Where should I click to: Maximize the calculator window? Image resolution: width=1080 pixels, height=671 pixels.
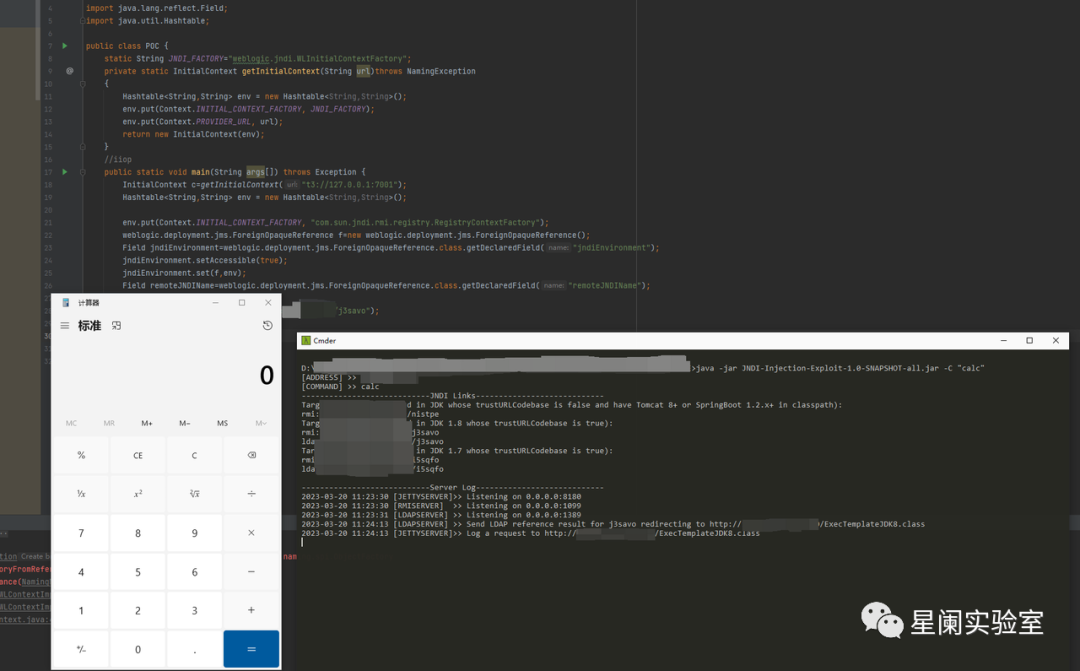coord(242,302)
